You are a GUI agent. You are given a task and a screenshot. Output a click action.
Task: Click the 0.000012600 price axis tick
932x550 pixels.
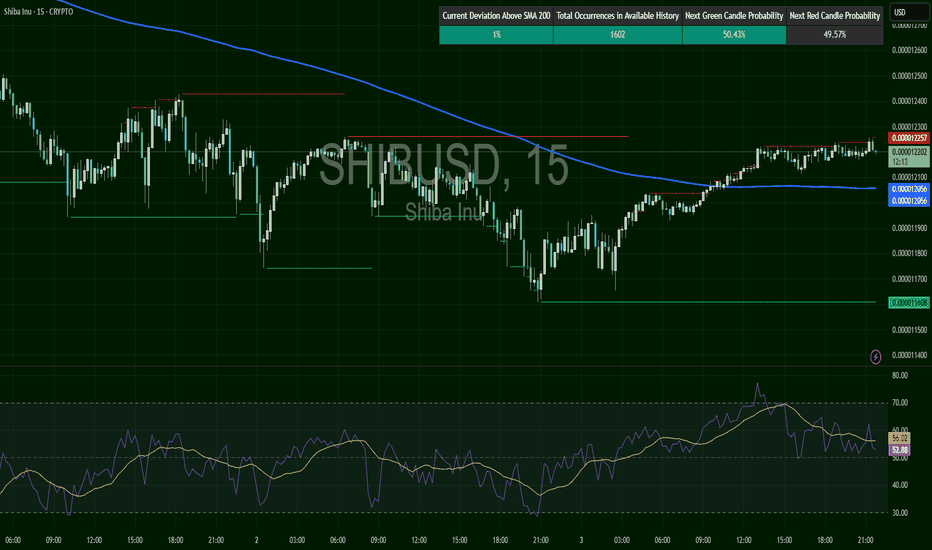tap(909, 51)
